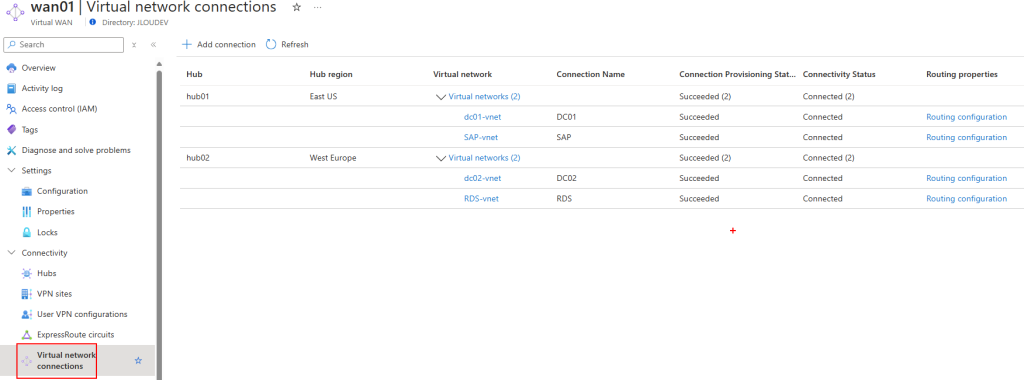The height and width of the screenshot is (380, 1024).
Task: Click the Diagnose and solve problems wrench icon
Action: pos(11,150)
